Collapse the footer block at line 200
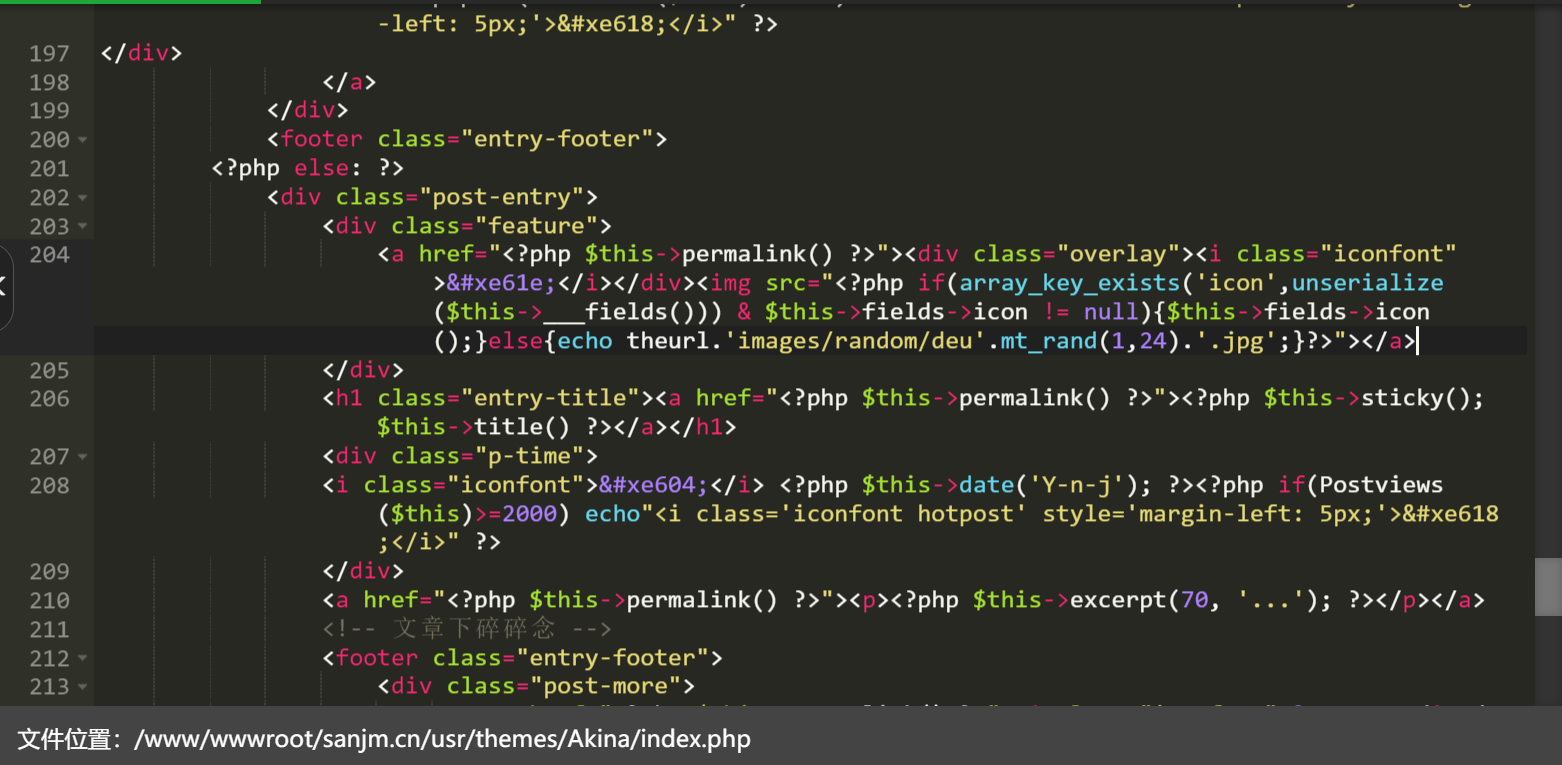The image size is (1562, 765). click(x=82, y=140)
